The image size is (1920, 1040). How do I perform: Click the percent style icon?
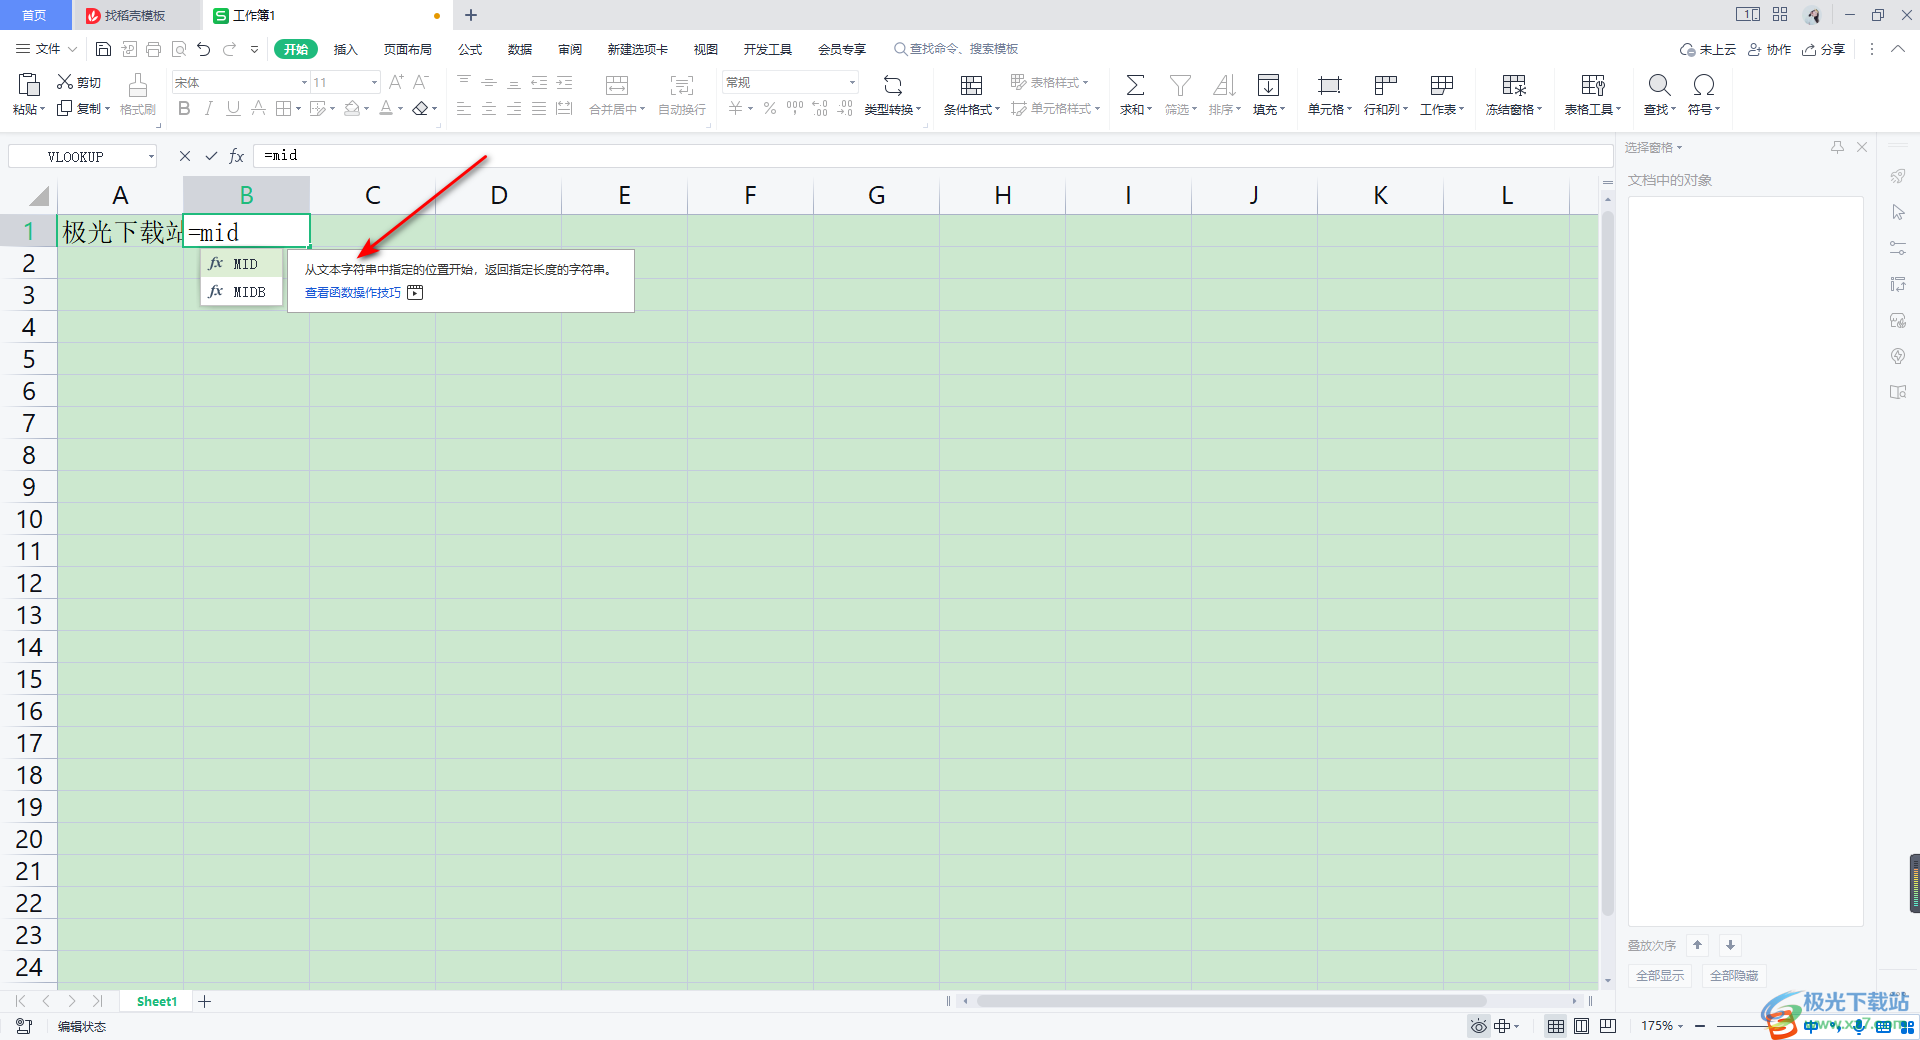(x=770, y=108)
